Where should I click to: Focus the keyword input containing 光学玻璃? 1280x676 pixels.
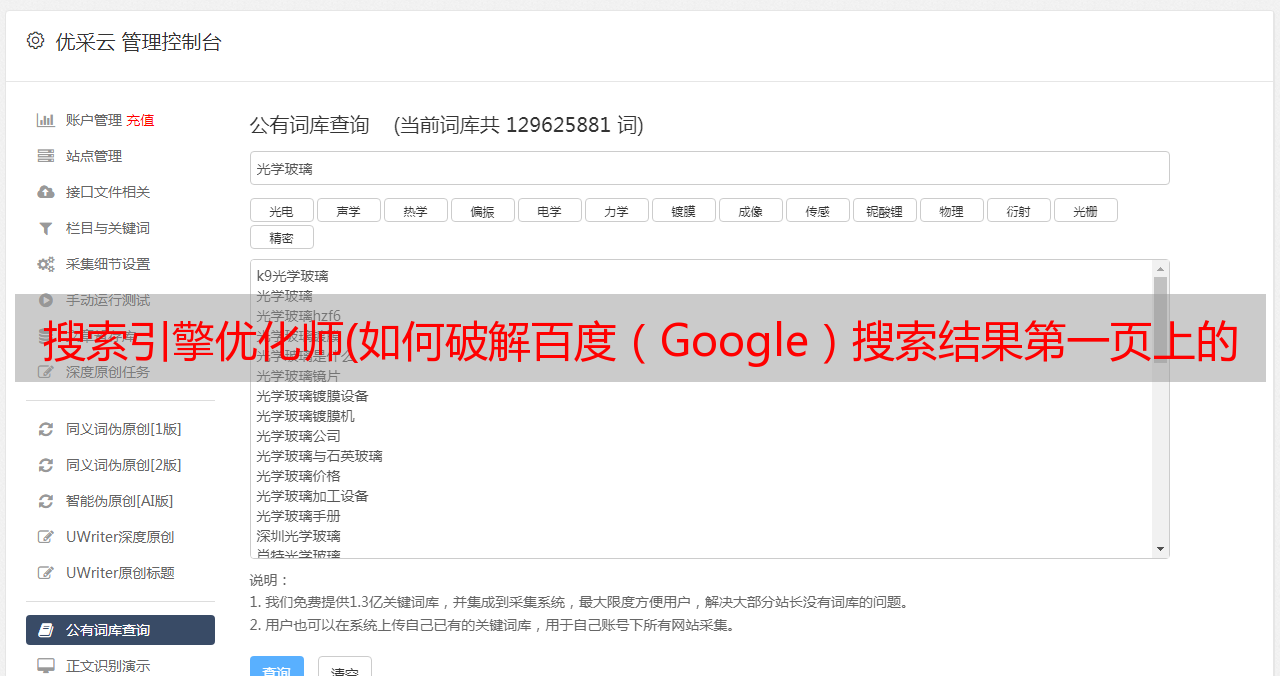709,168
